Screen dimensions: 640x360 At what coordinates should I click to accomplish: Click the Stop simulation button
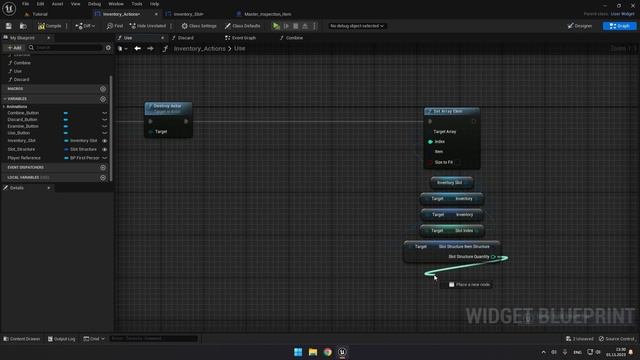coord(296,26)
